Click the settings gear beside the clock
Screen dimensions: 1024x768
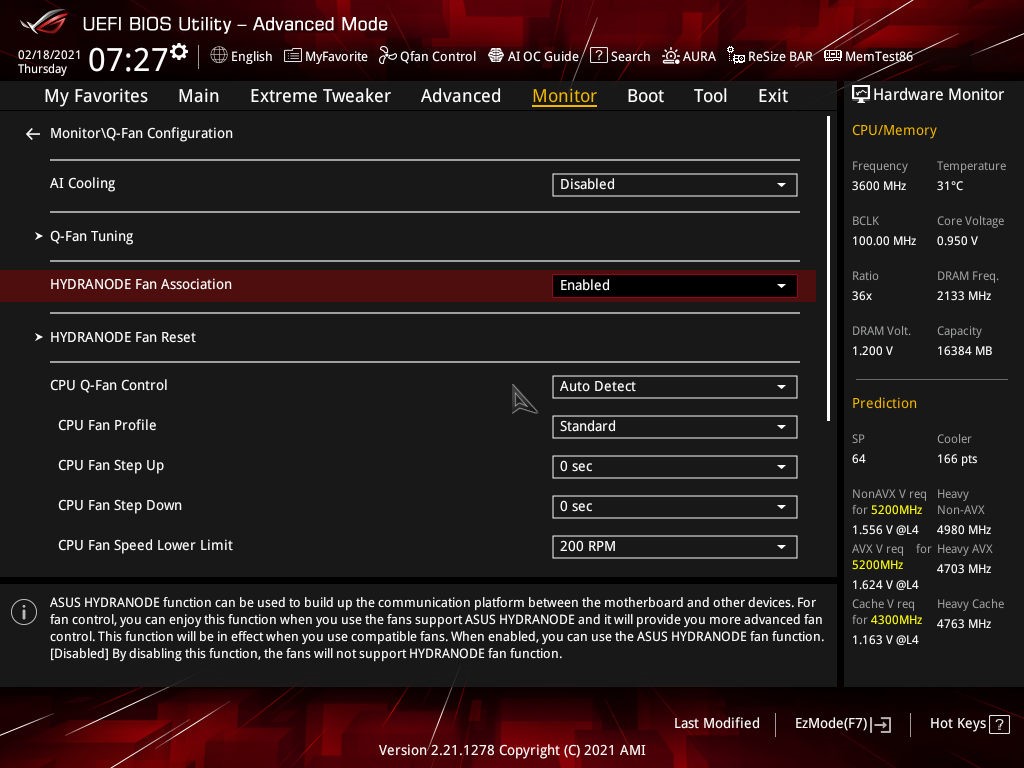tap(179, 52)
